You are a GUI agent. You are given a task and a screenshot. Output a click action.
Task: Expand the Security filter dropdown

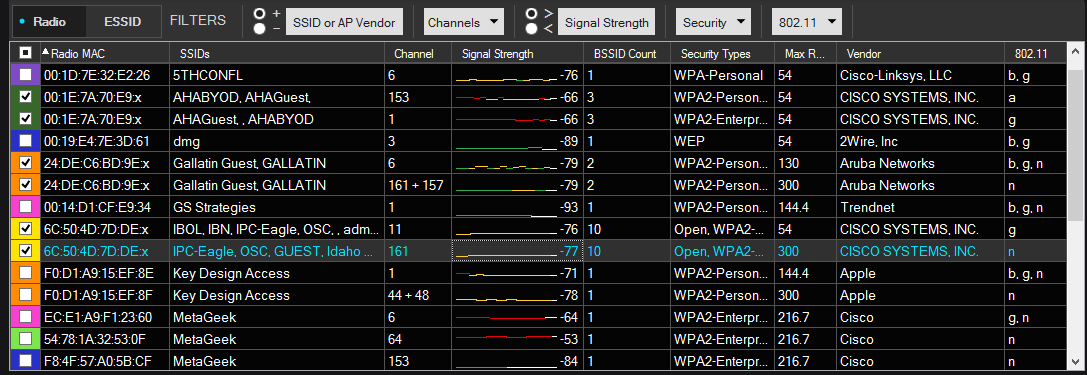pyautogui.click(x=713, y=22)
